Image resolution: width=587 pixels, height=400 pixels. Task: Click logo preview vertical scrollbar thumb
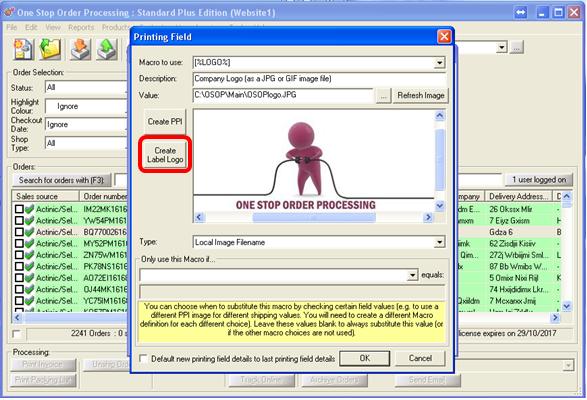440,160
